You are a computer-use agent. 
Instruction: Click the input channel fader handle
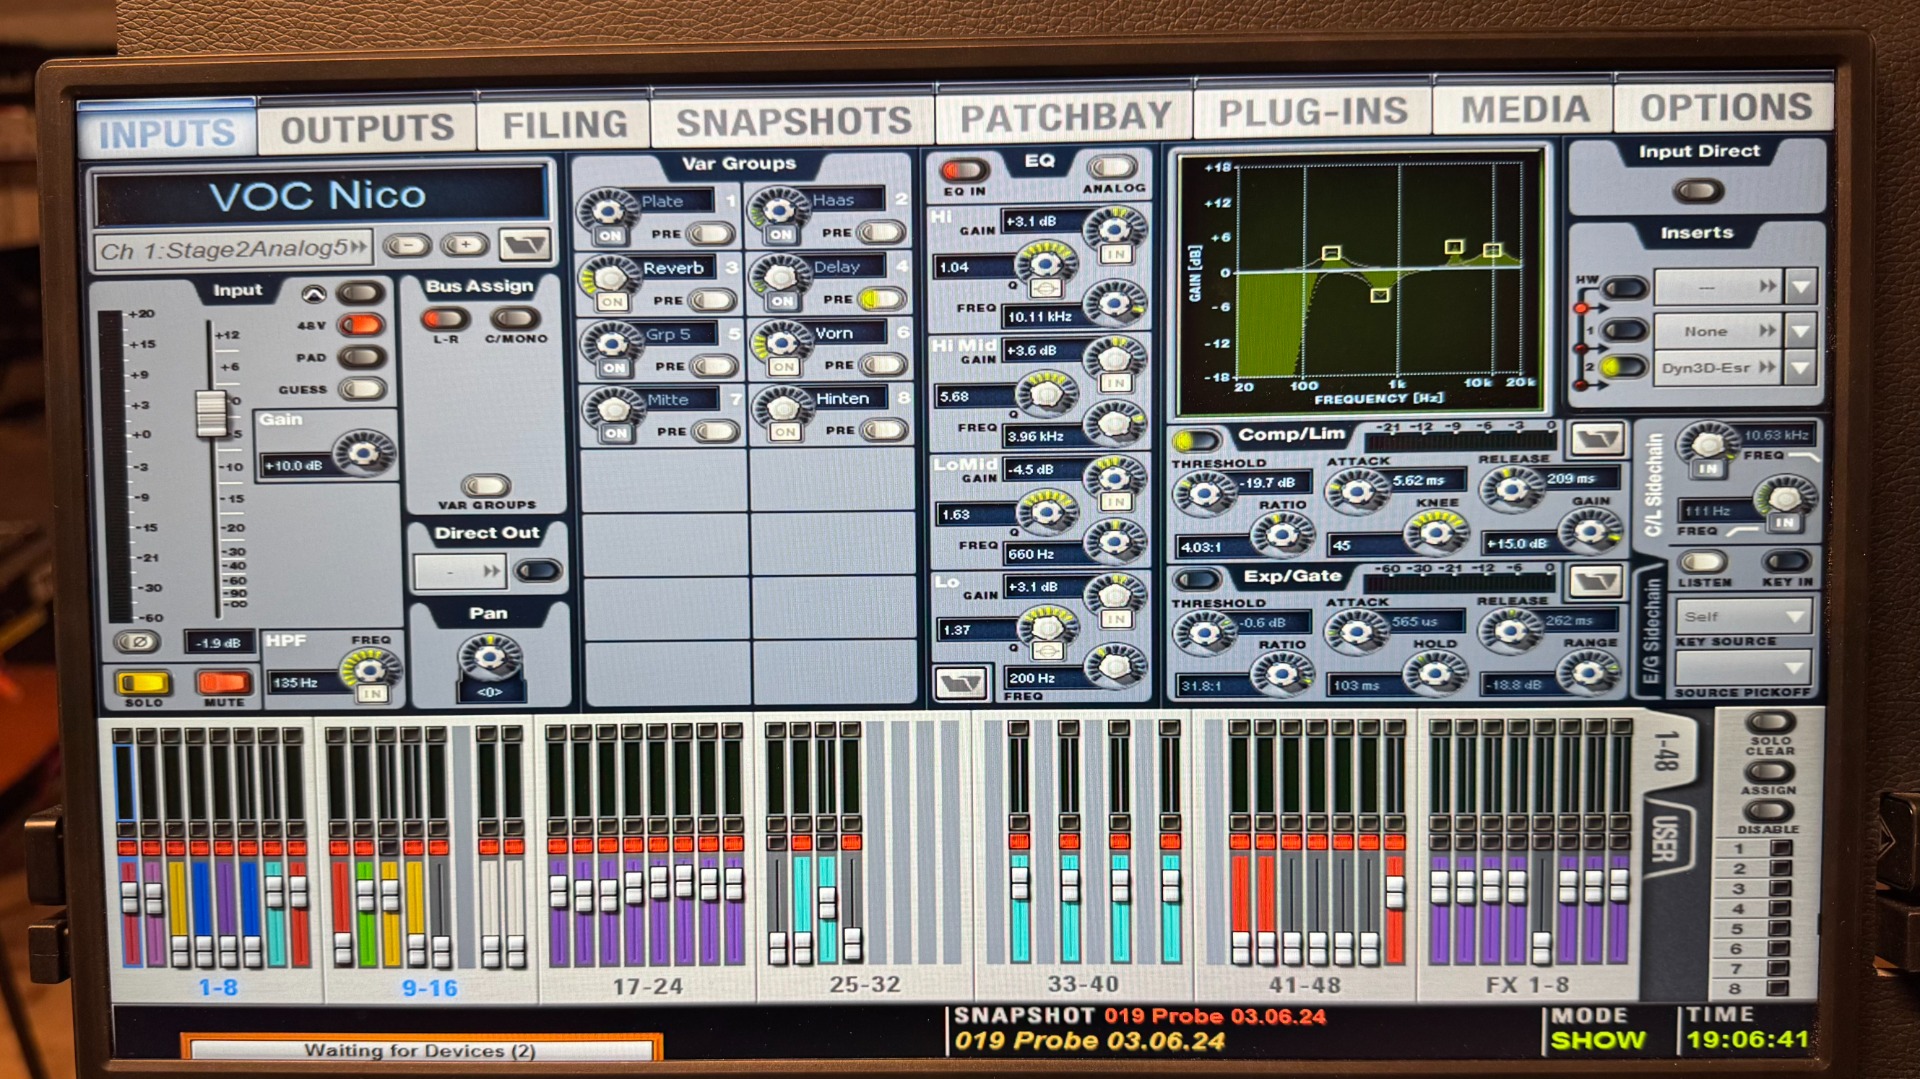point(211,414)
